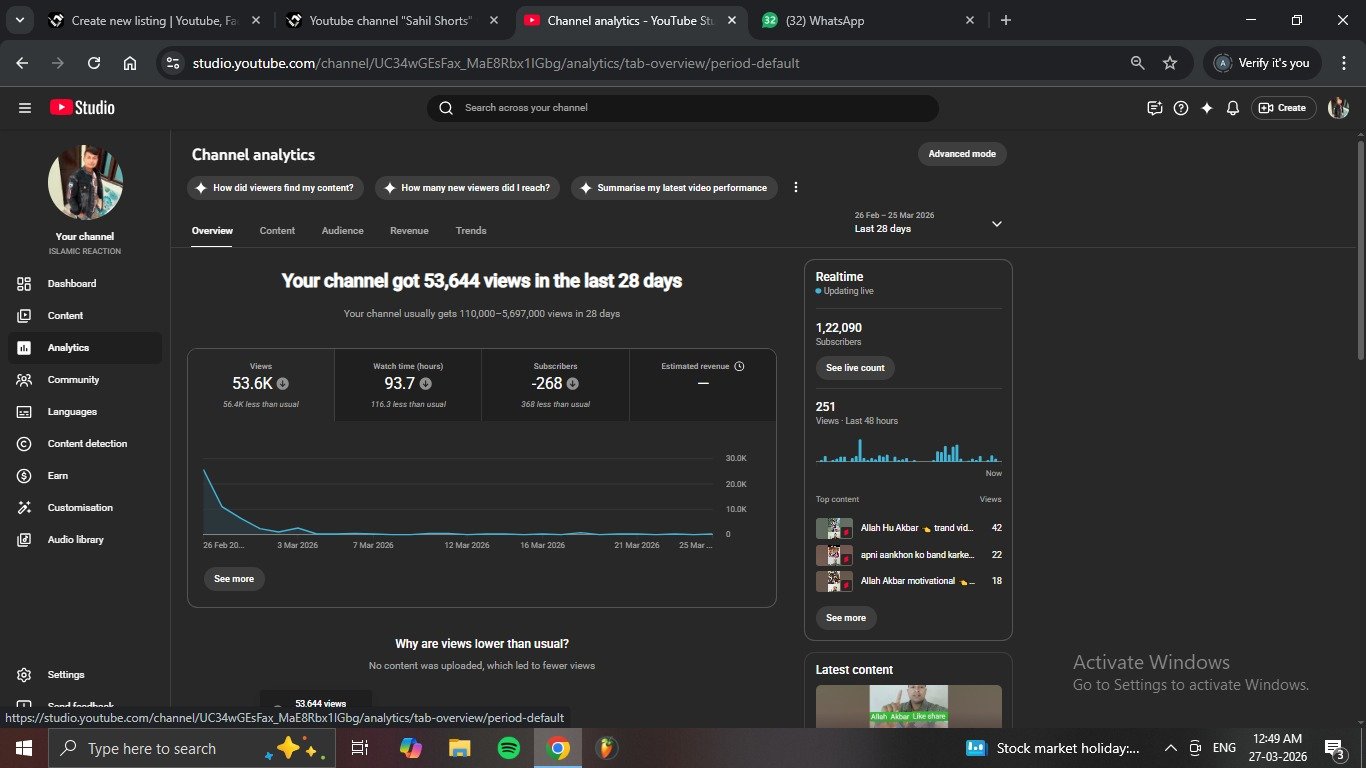
Task: Open Earn in the sidebar
Action: click(x=58, y=476)
